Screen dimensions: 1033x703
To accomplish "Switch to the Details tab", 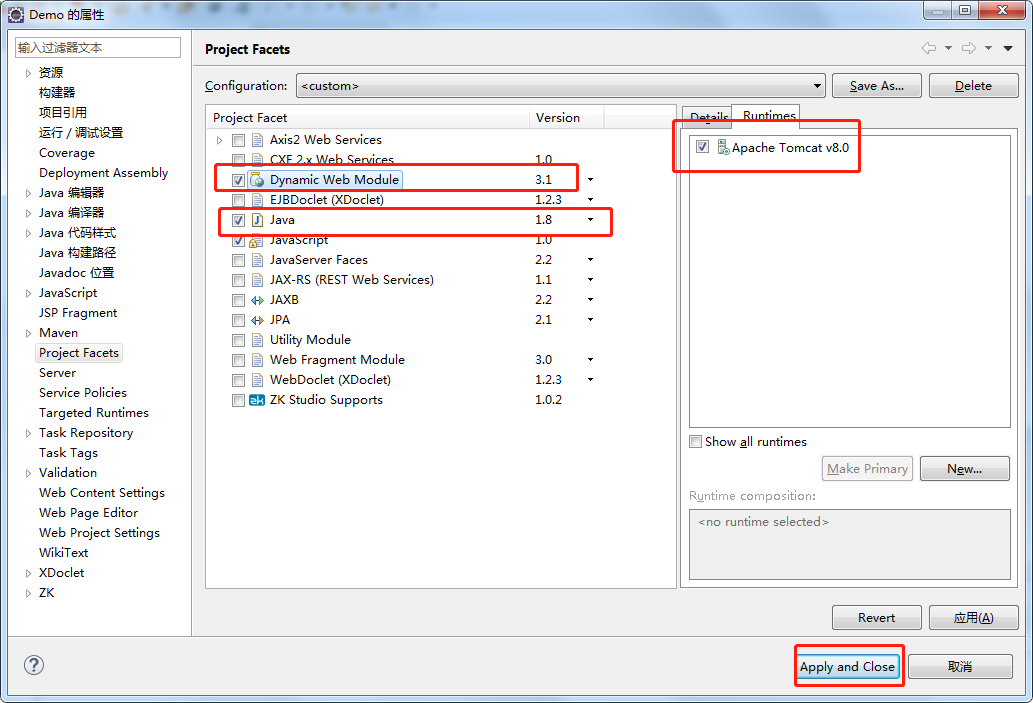I will [707, 117].
